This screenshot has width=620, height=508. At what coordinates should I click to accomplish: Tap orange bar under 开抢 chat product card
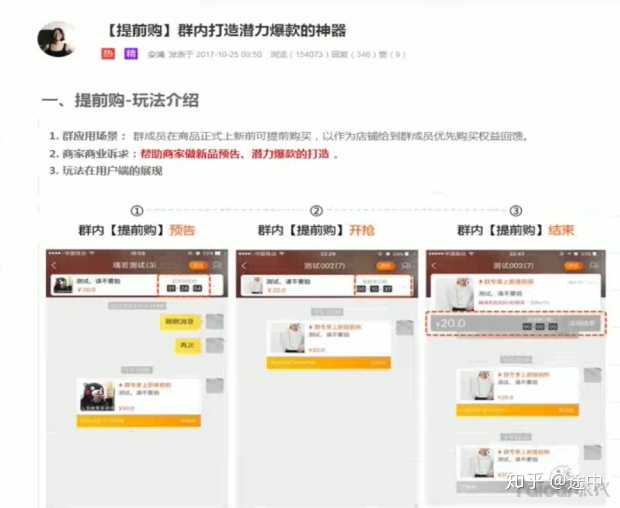coord(329,363)
